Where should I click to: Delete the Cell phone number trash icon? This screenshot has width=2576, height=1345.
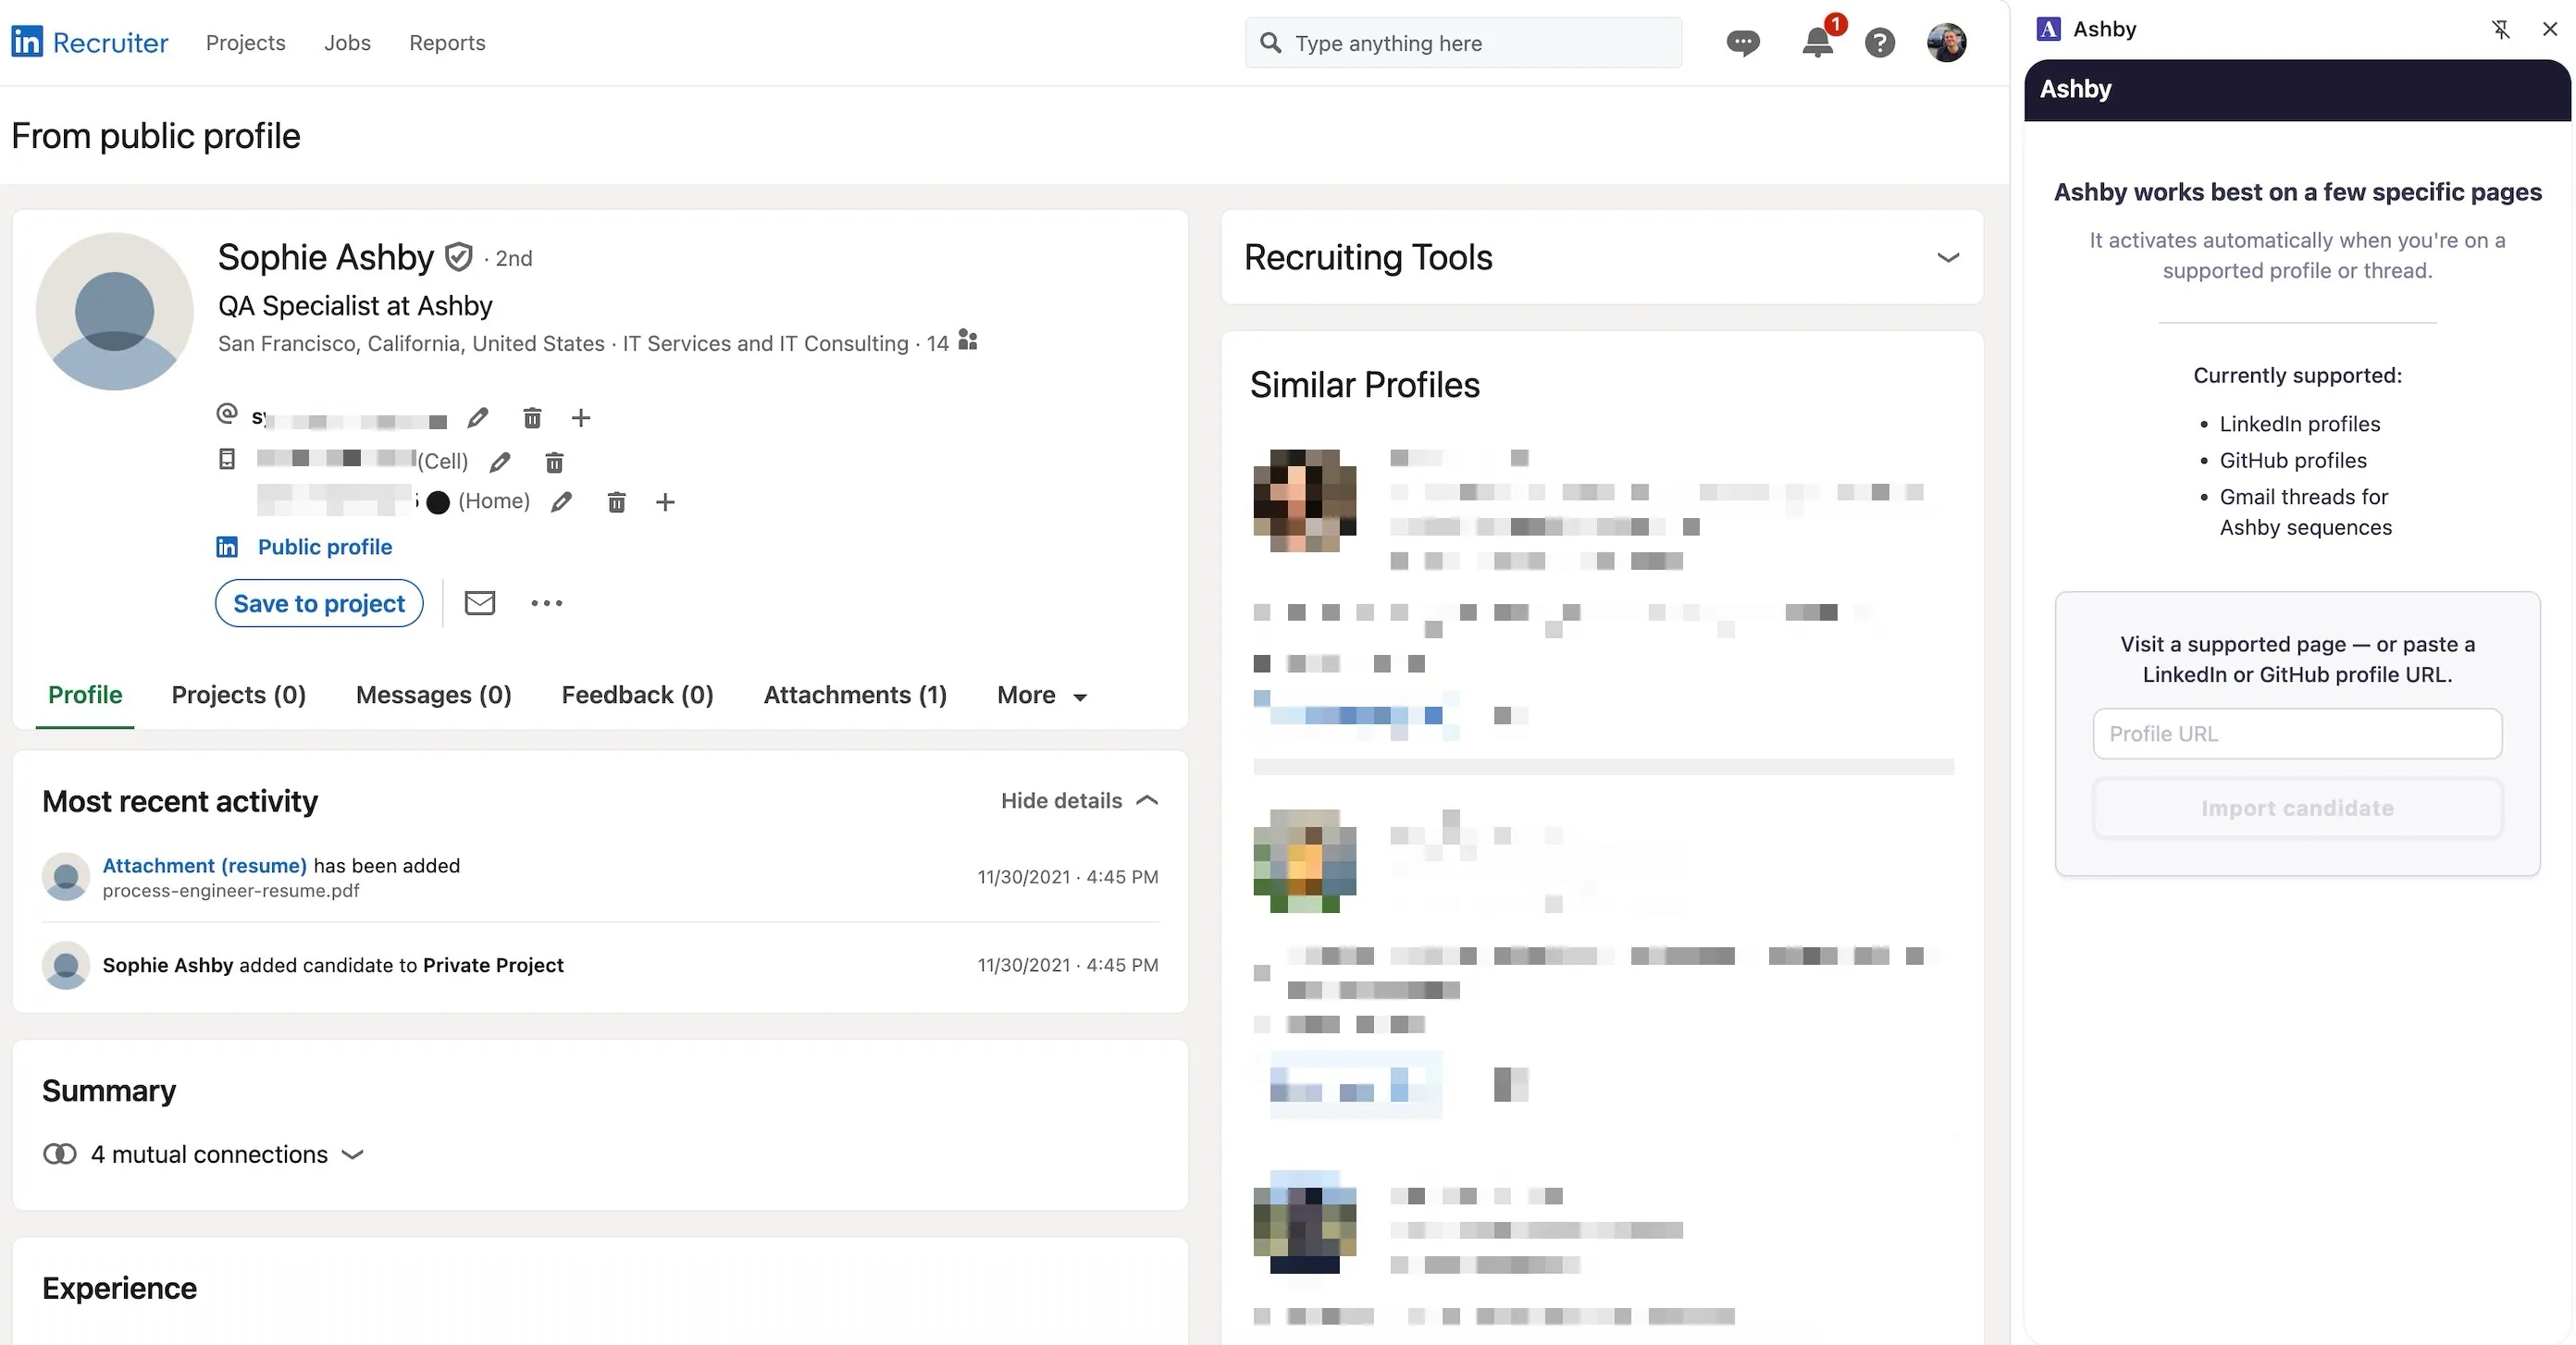555,462
